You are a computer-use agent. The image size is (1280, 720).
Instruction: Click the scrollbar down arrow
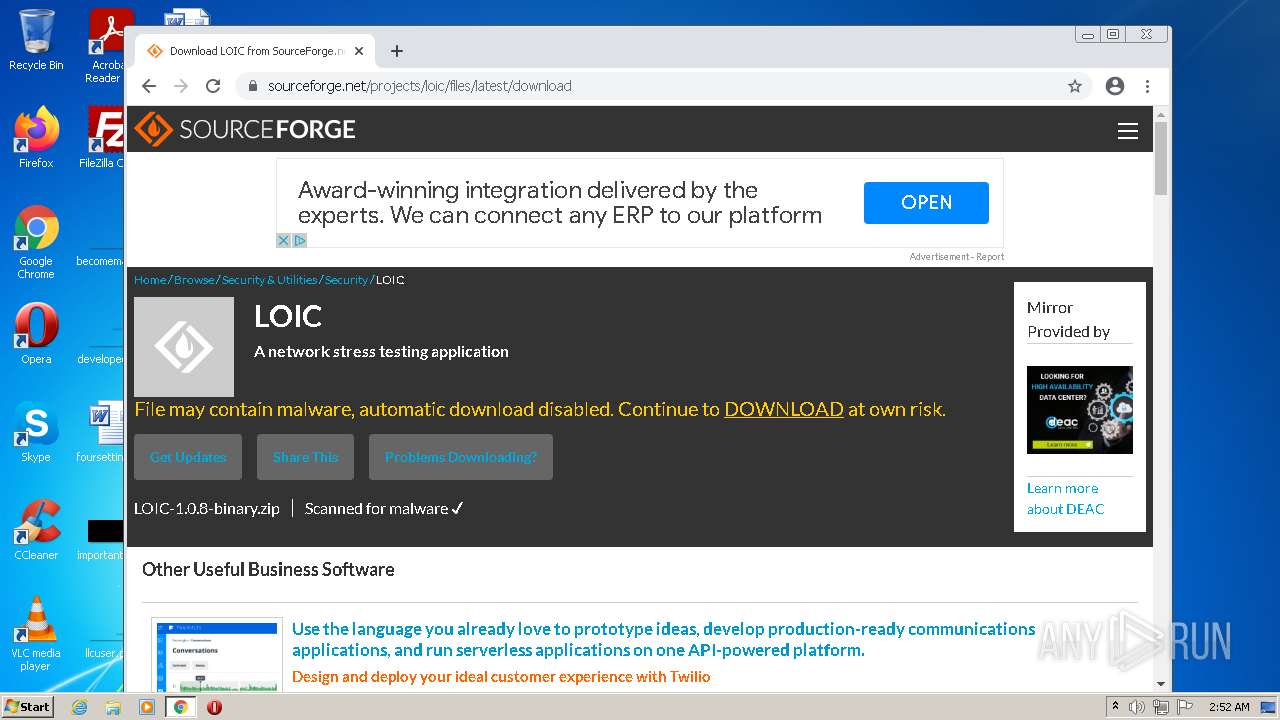coord(1161,684)
